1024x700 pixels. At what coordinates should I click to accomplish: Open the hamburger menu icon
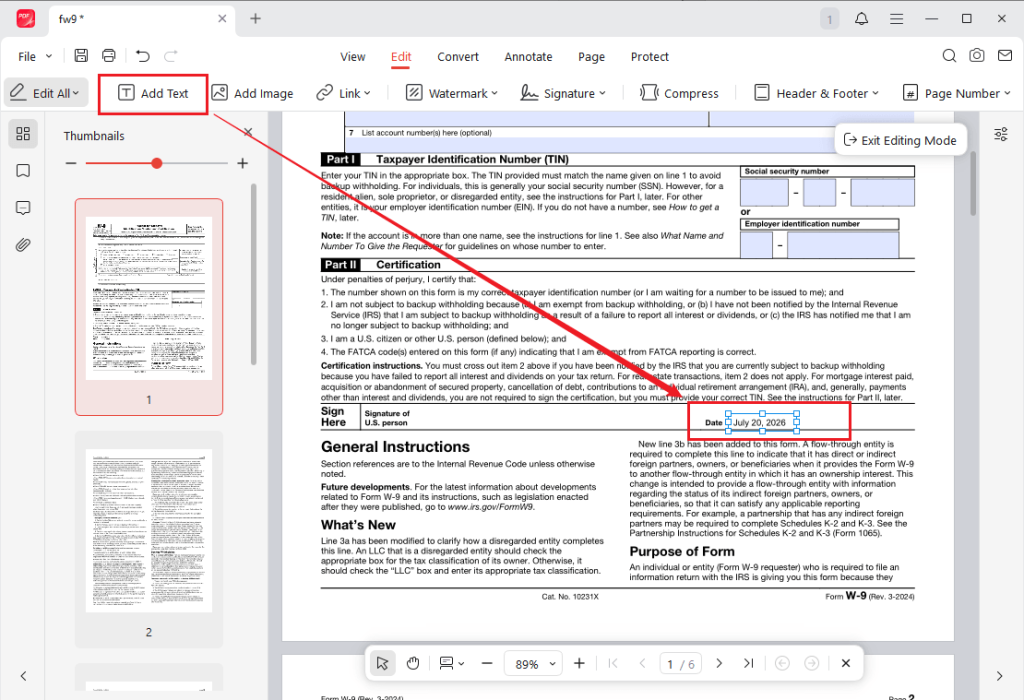coord(897,19)
